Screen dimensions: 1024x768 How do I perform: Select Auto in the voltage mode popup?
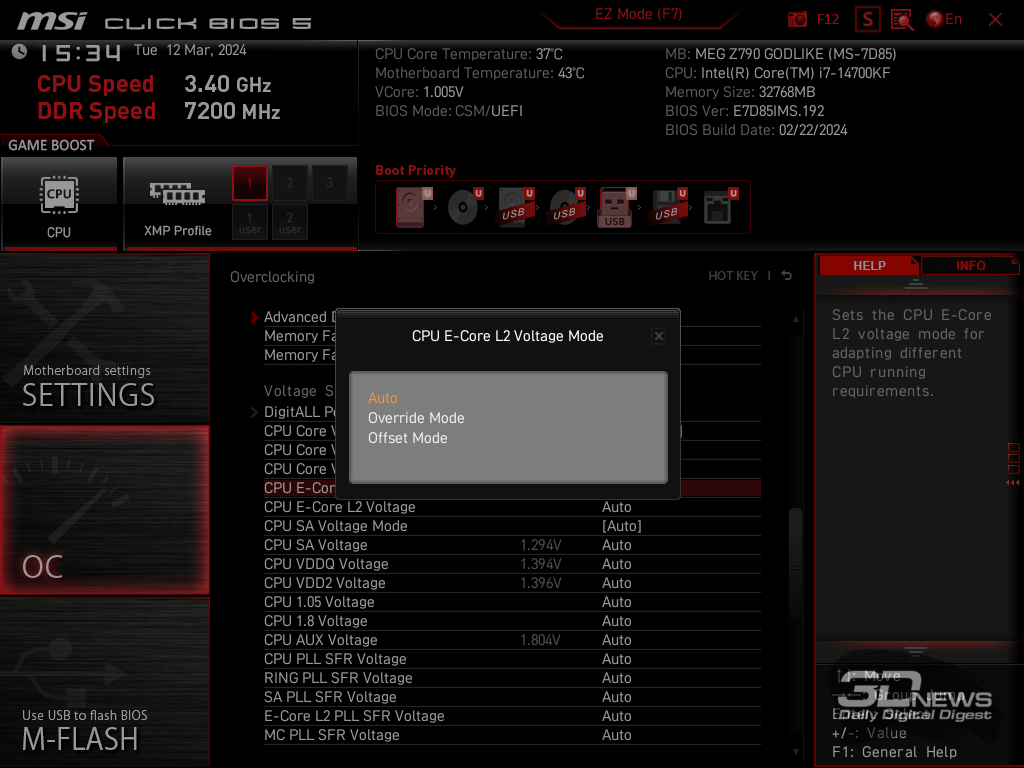pos(382,398)
